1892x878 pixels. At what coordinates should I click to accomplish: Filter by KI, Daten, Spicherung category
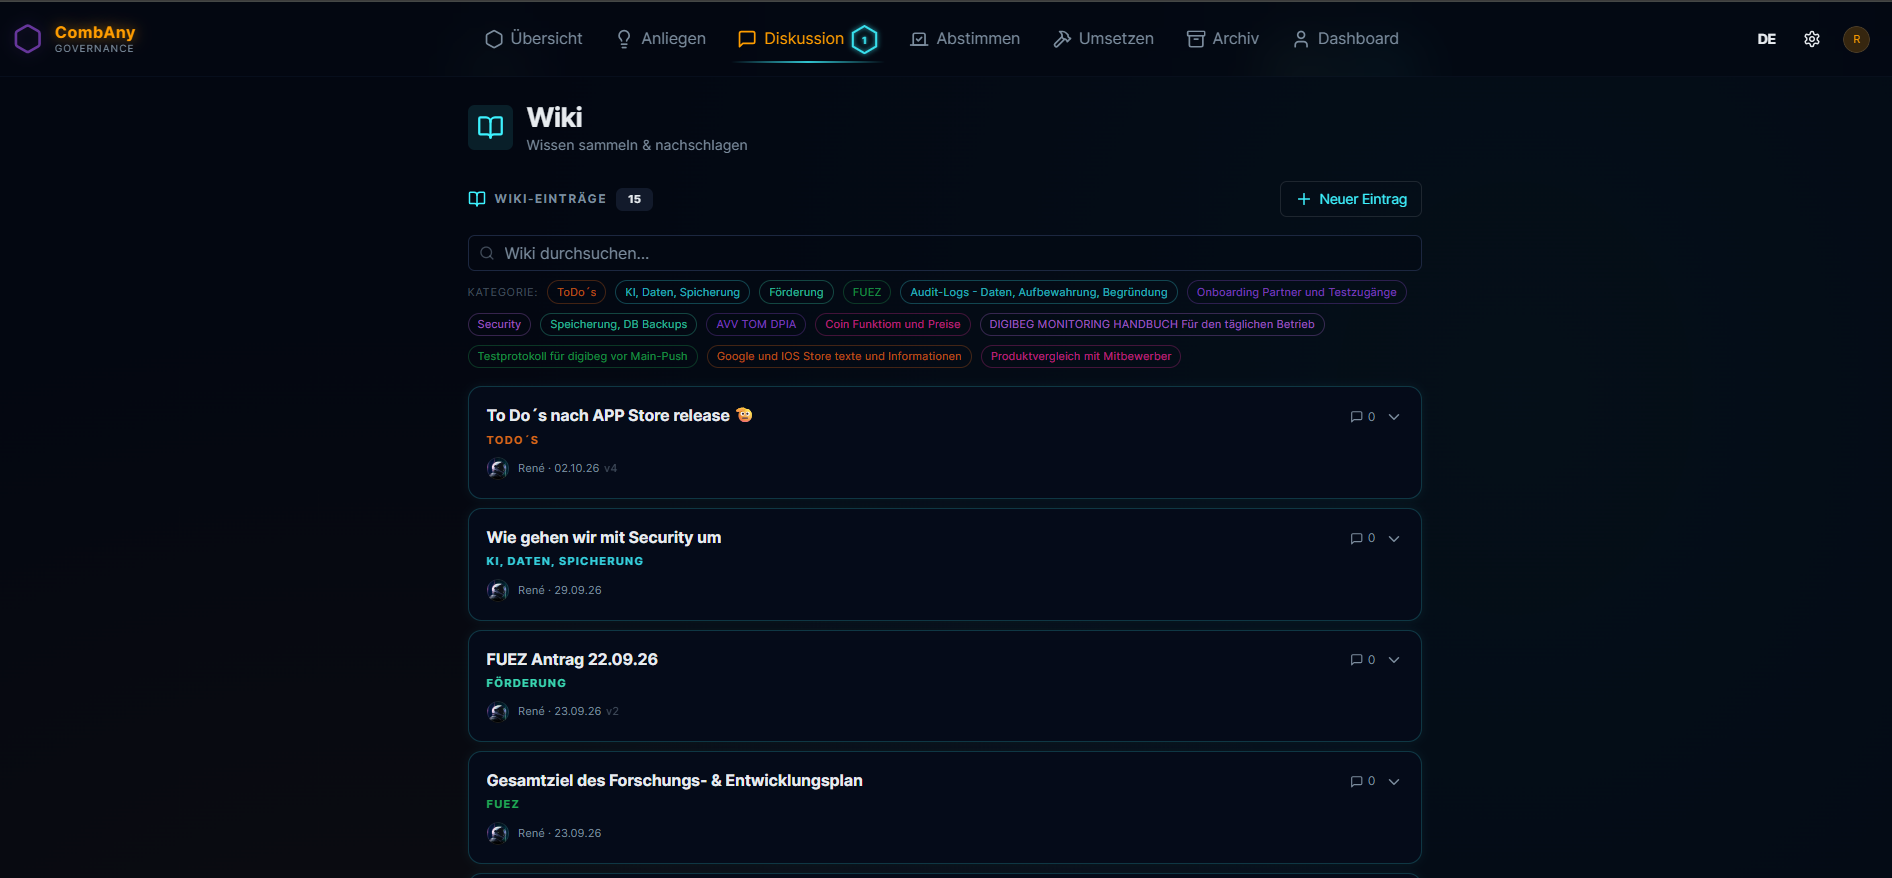pyautogui.click(x=683, y=293)
